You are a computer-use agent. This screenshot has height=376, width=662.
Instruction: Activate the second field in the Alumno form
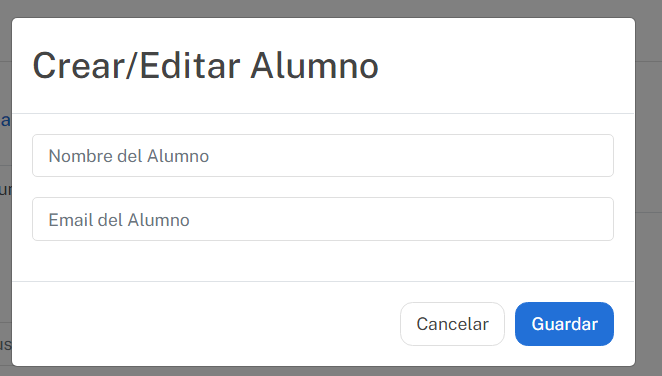click(x=323, y=219)
